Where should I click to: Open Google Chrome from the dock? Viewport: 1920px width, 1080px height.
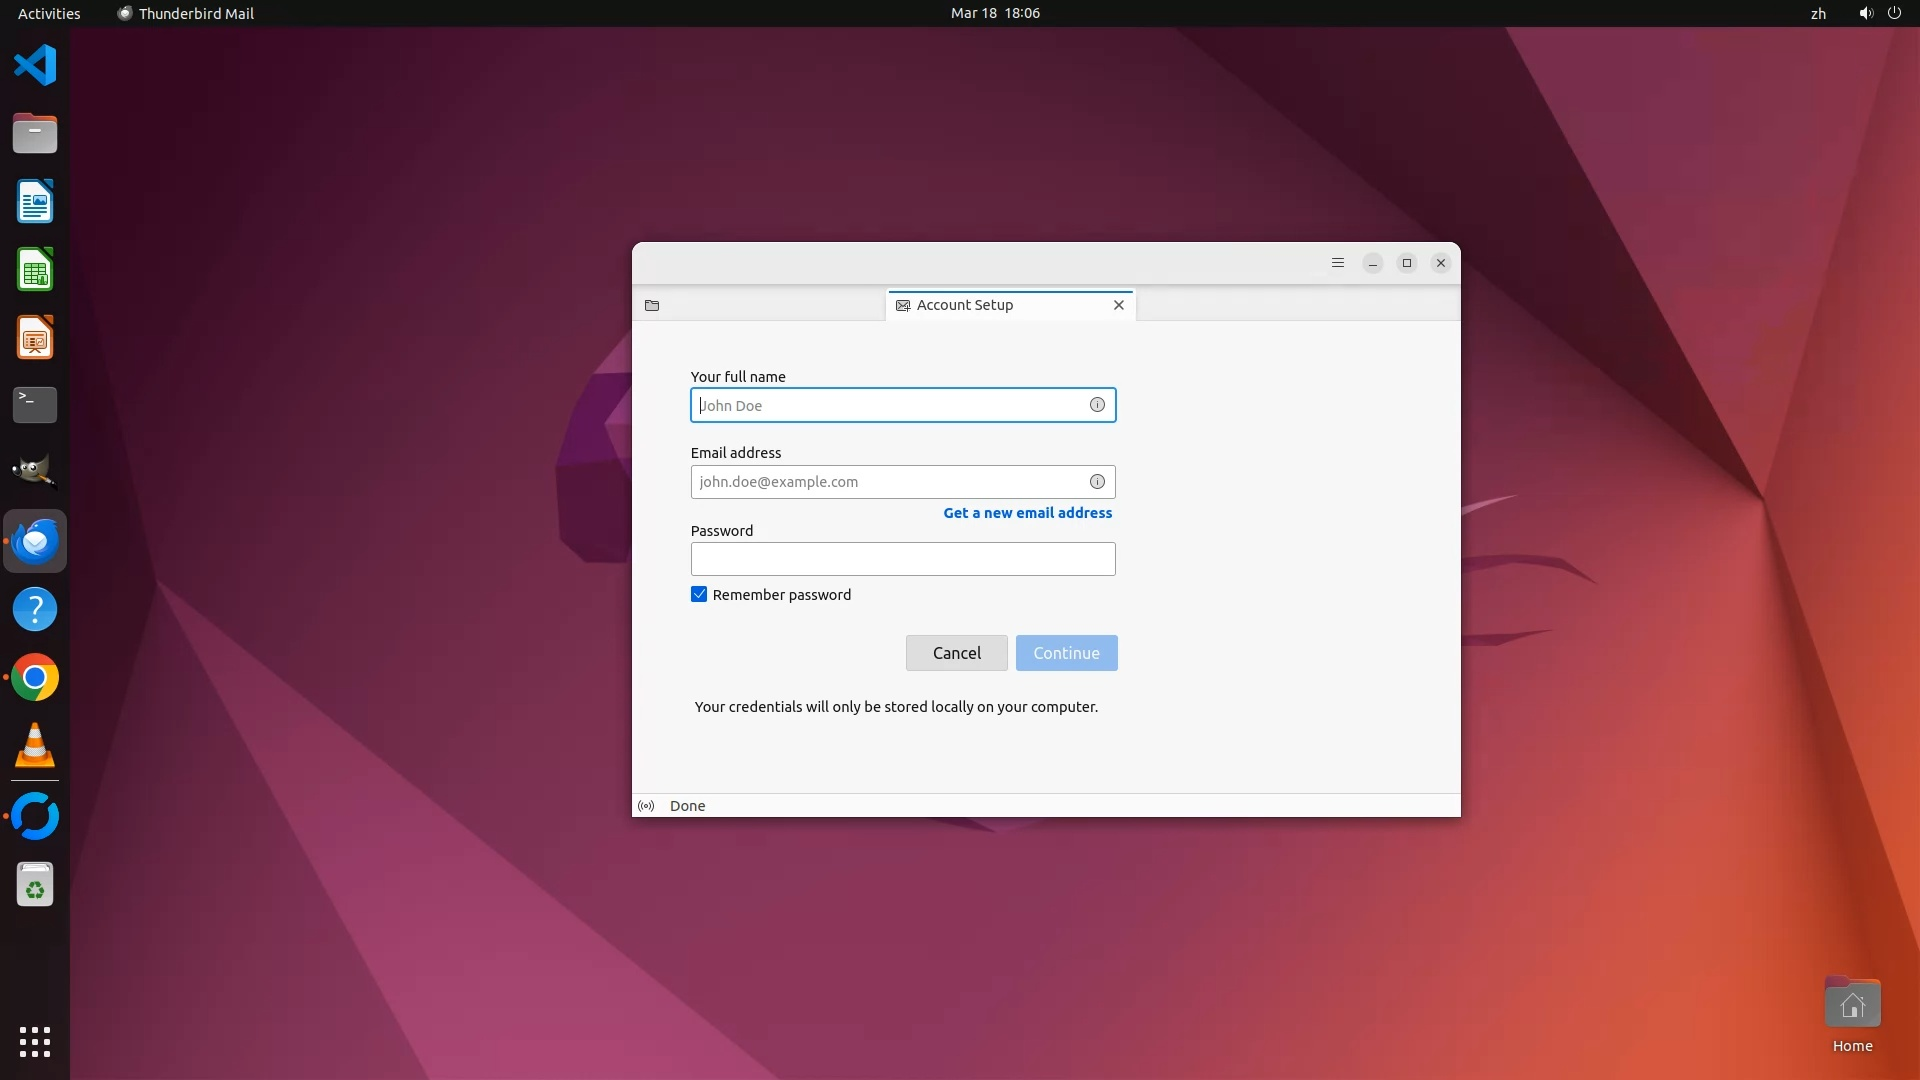(x=35, y=678)
